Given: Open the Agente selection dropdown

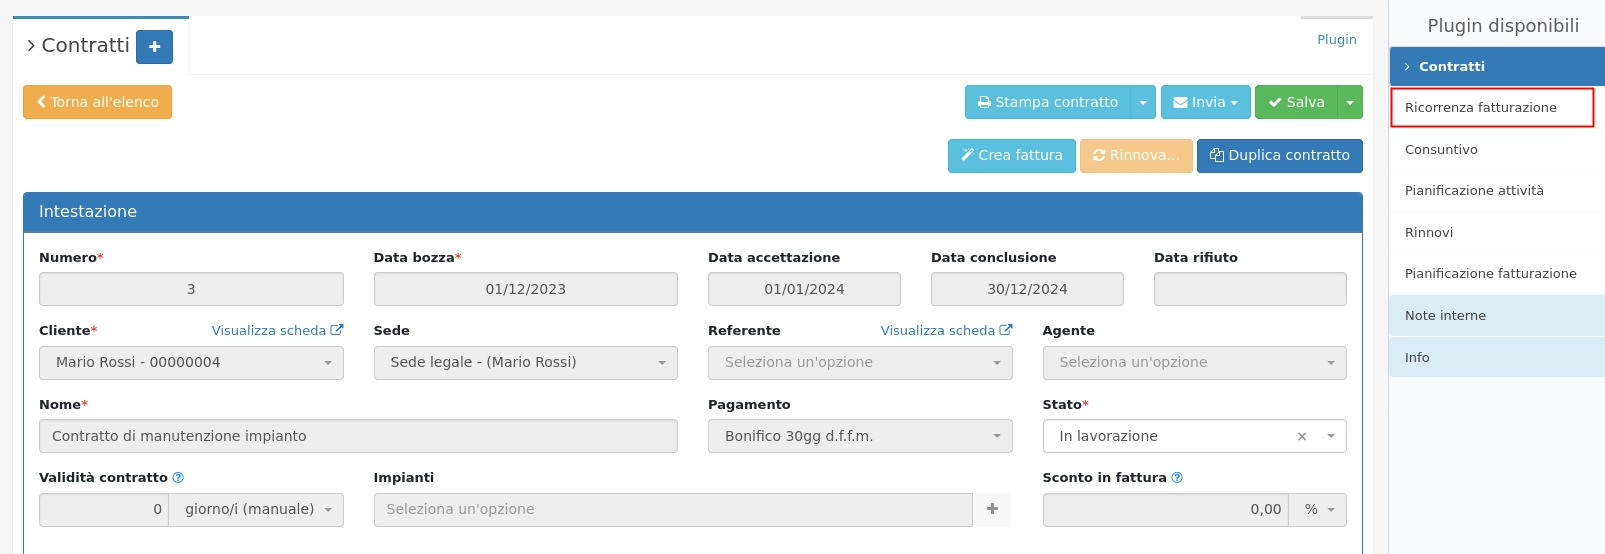Looking at the screenshot, I should [x=1194, y=362].
